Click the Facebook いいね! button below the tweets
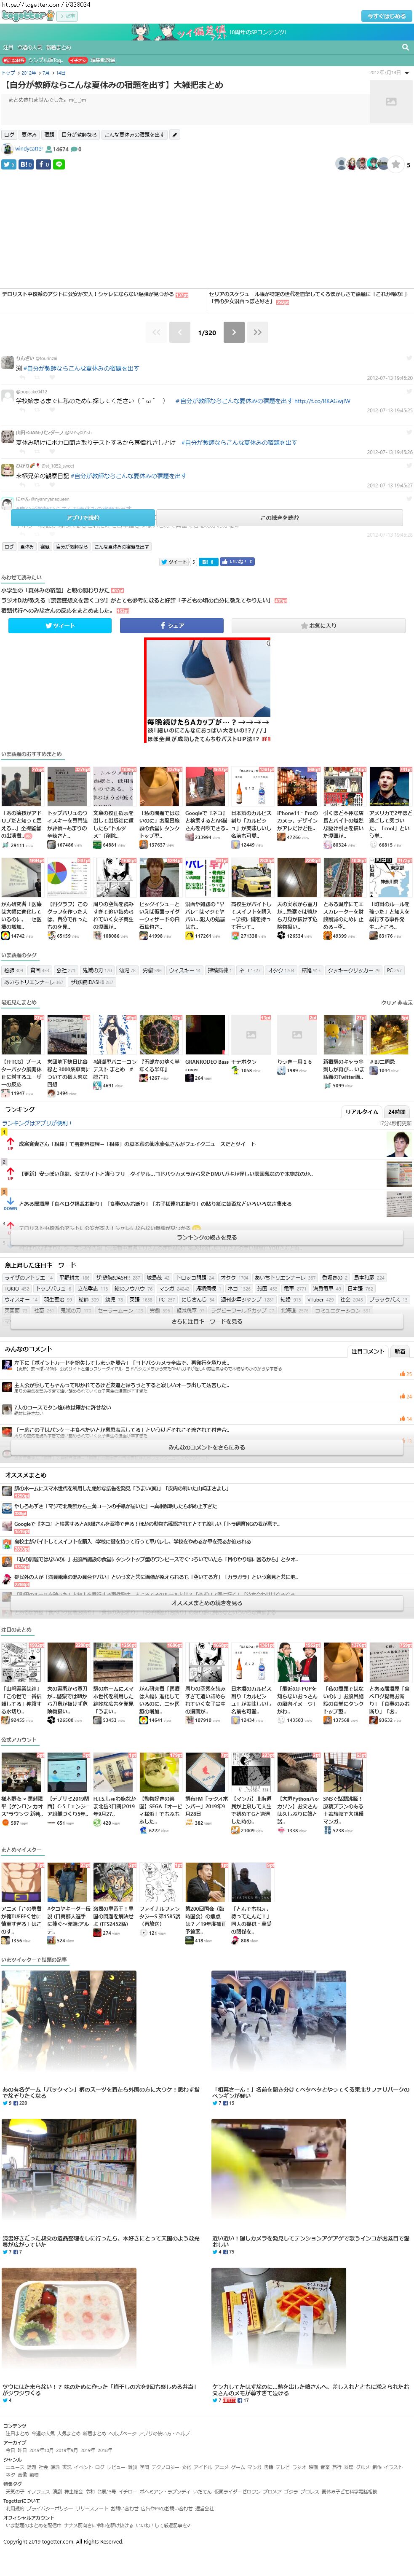This screenshot has width=414, height=2576. (x=238, y=562)
